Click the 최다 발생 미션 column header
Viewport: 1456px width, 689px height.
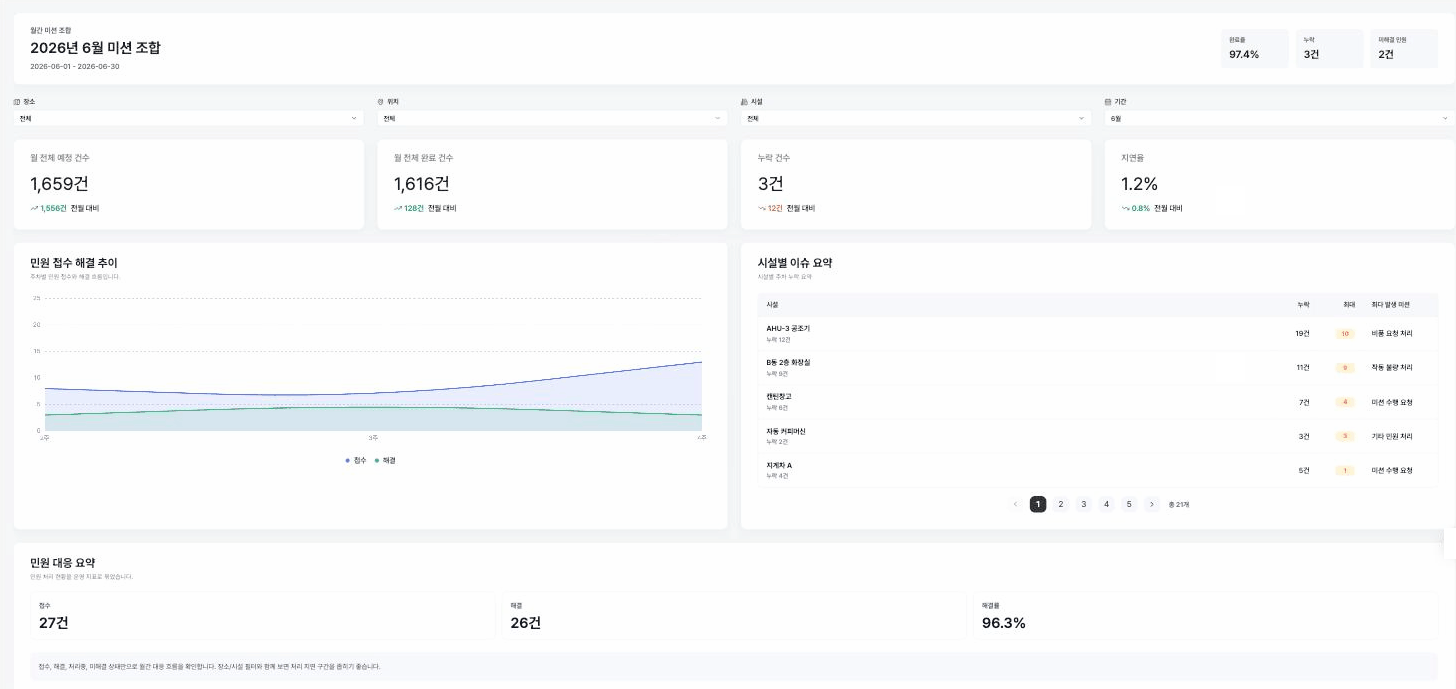(x=1391, y=304)
